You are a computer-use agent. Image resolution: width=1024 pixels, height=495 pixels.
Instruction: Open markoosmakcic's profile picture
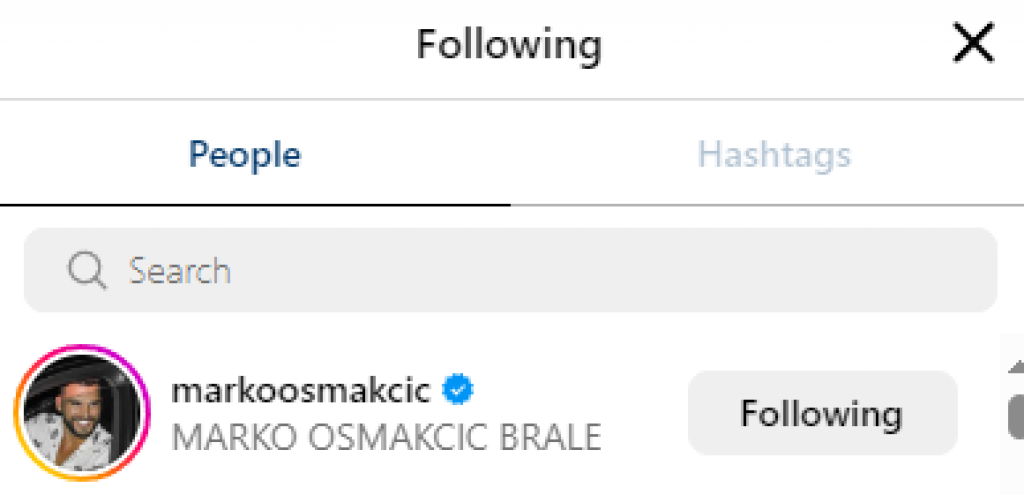(82, 412)
